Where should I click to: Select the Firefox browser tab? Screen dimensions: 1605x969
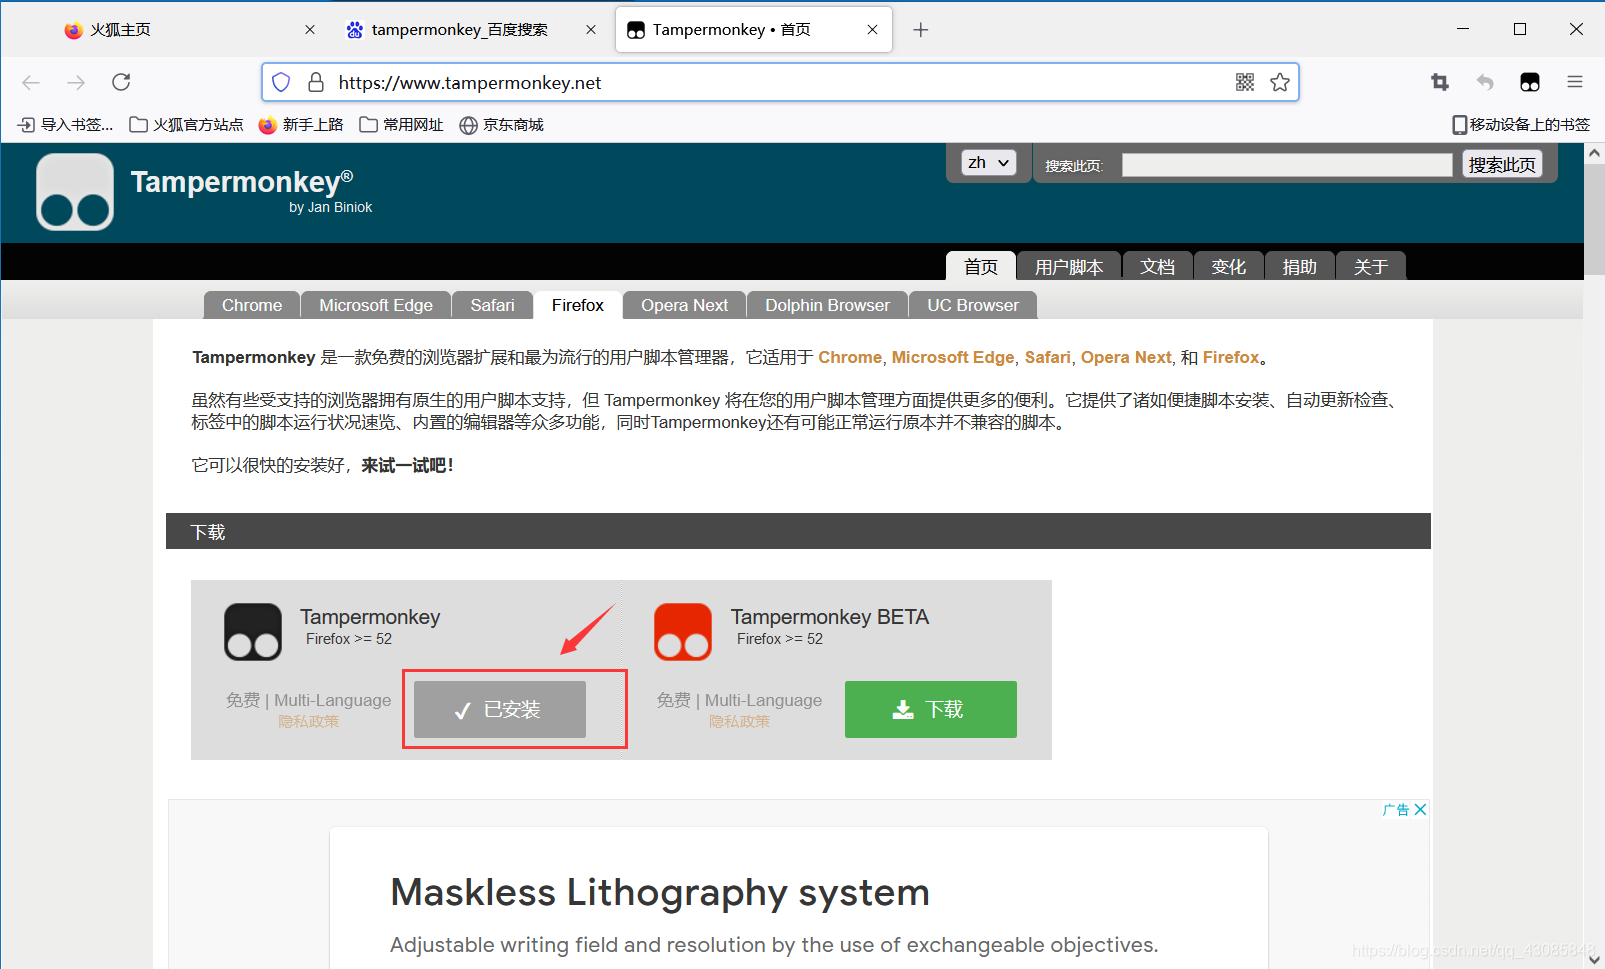578,305
